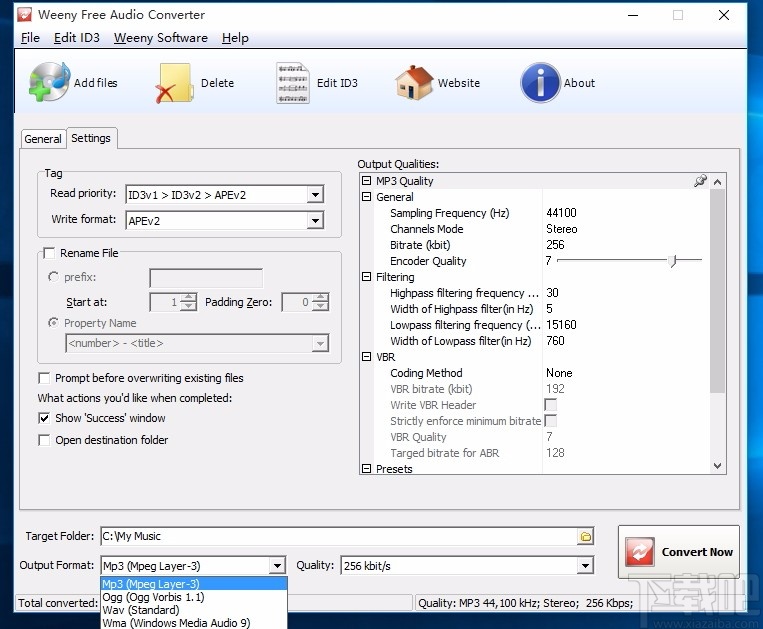The width and height of the screenshot is (763, 629).
Task: Click the pin icon in MP3 Quality header
Action: (x=700, y=181)
